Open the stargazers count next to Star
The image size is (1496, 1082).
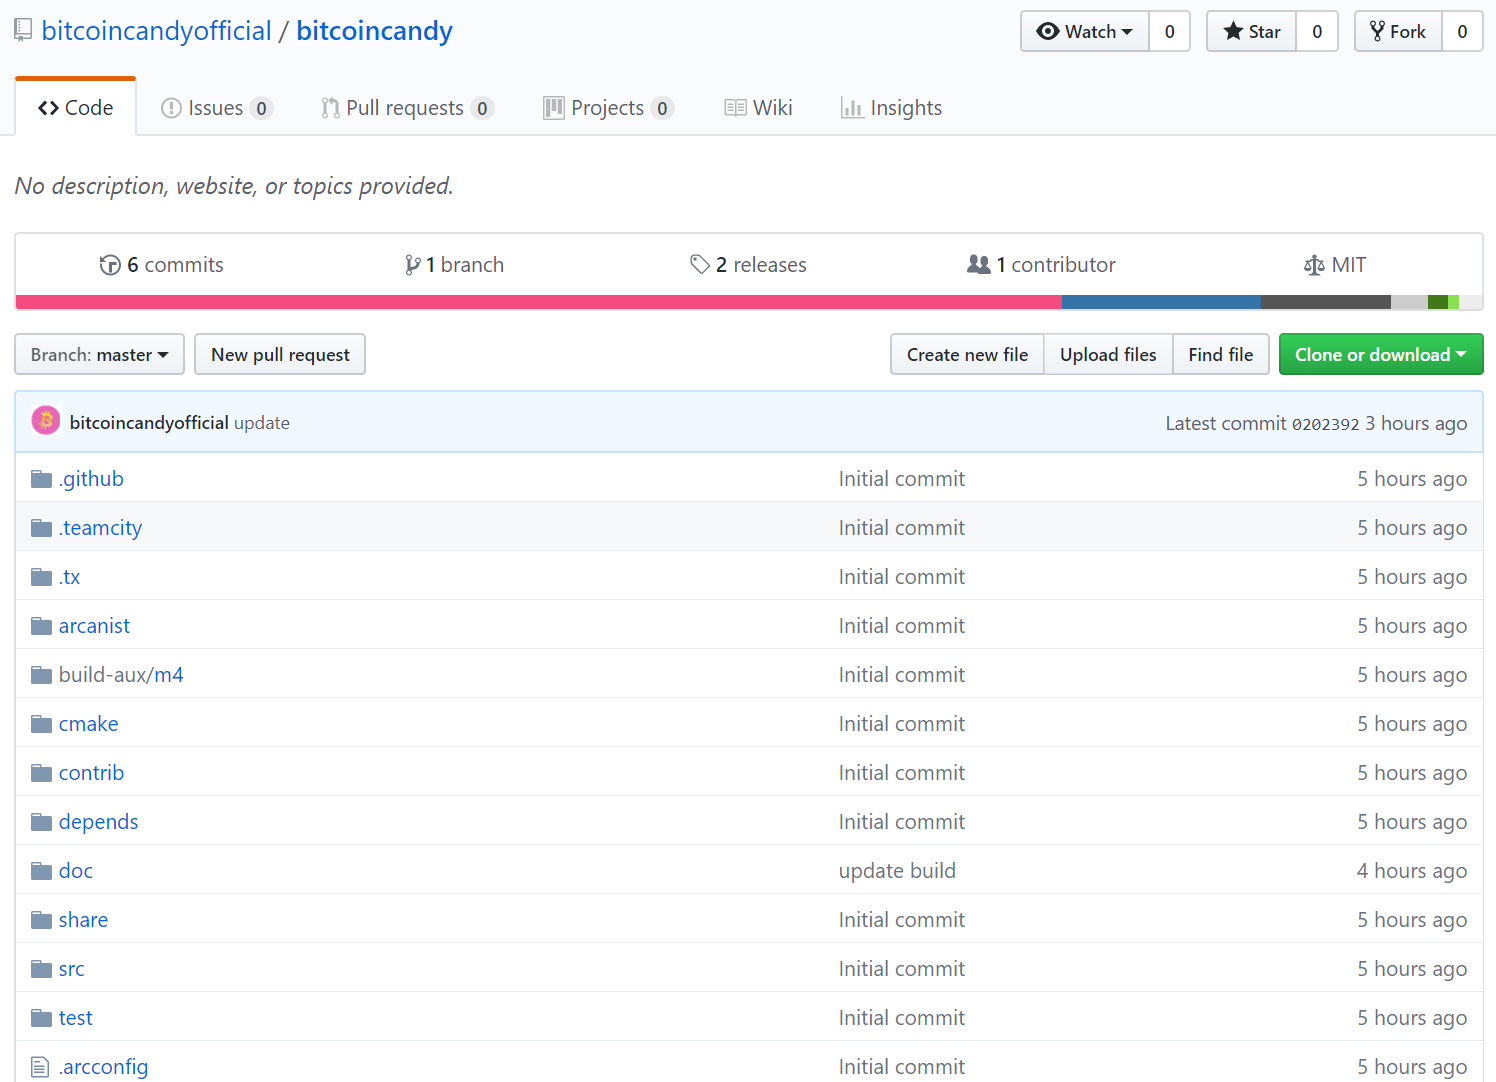pyautogui.click(x=1317, y=31)
